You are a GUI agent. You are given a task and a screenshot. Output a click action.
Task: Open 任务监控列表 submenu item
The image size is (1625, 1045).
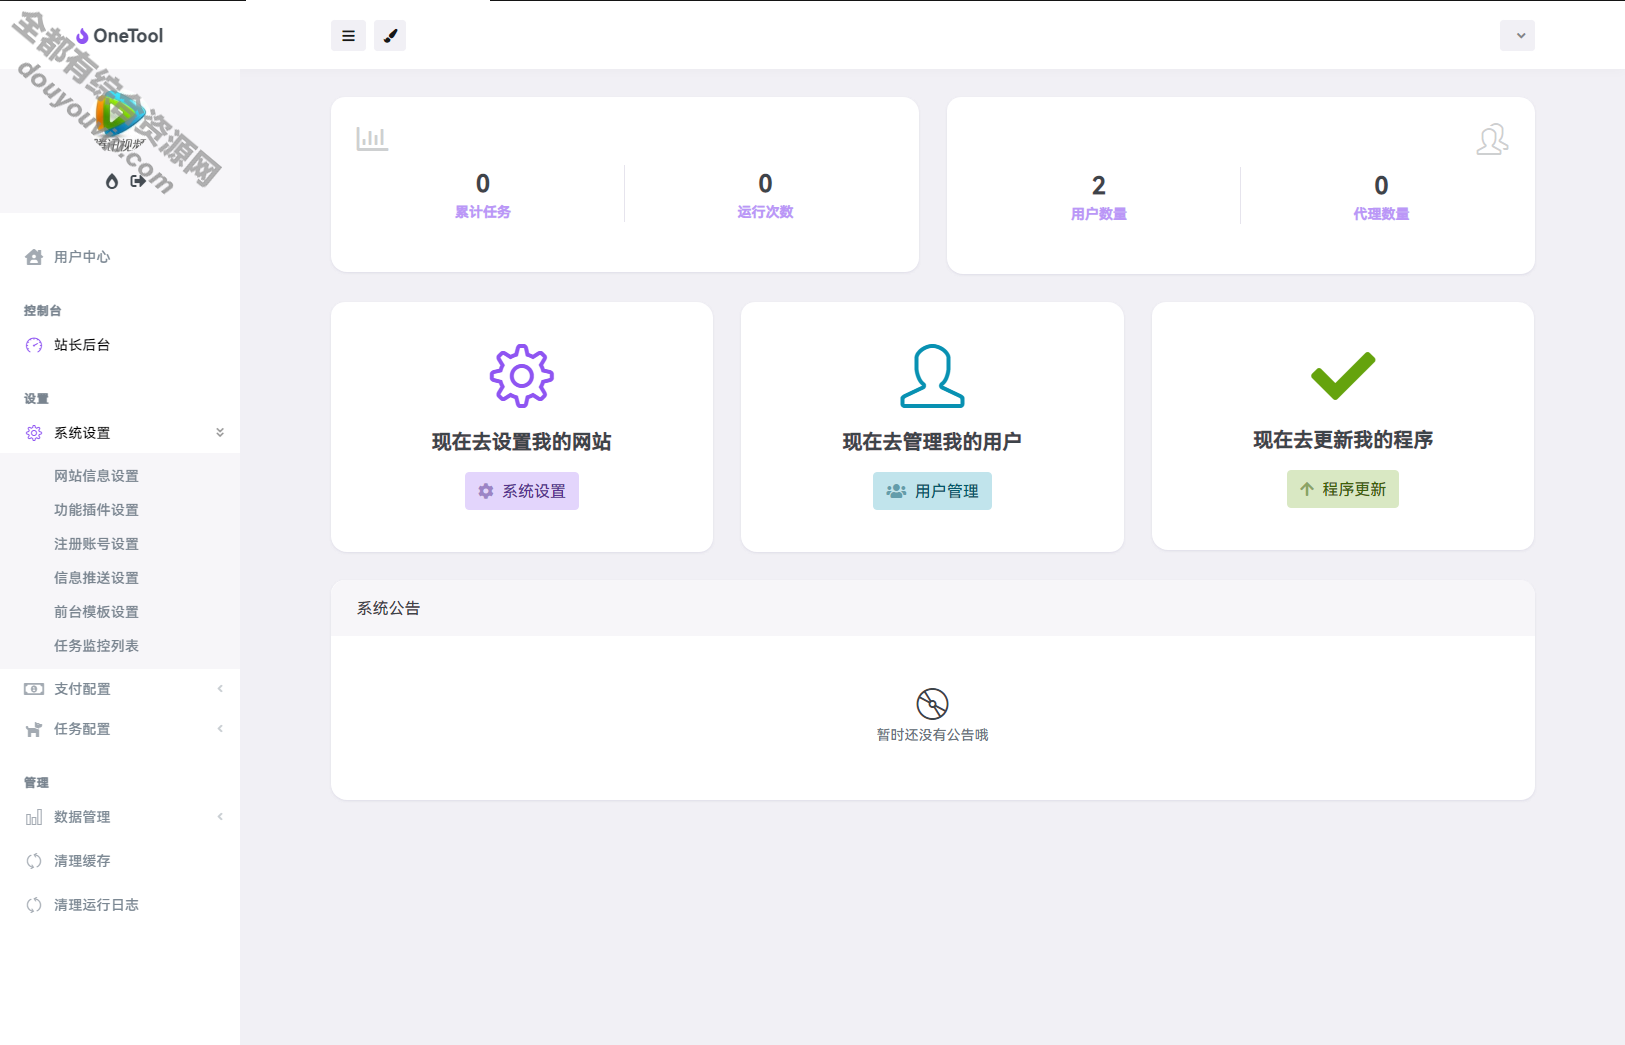[96, 646]
